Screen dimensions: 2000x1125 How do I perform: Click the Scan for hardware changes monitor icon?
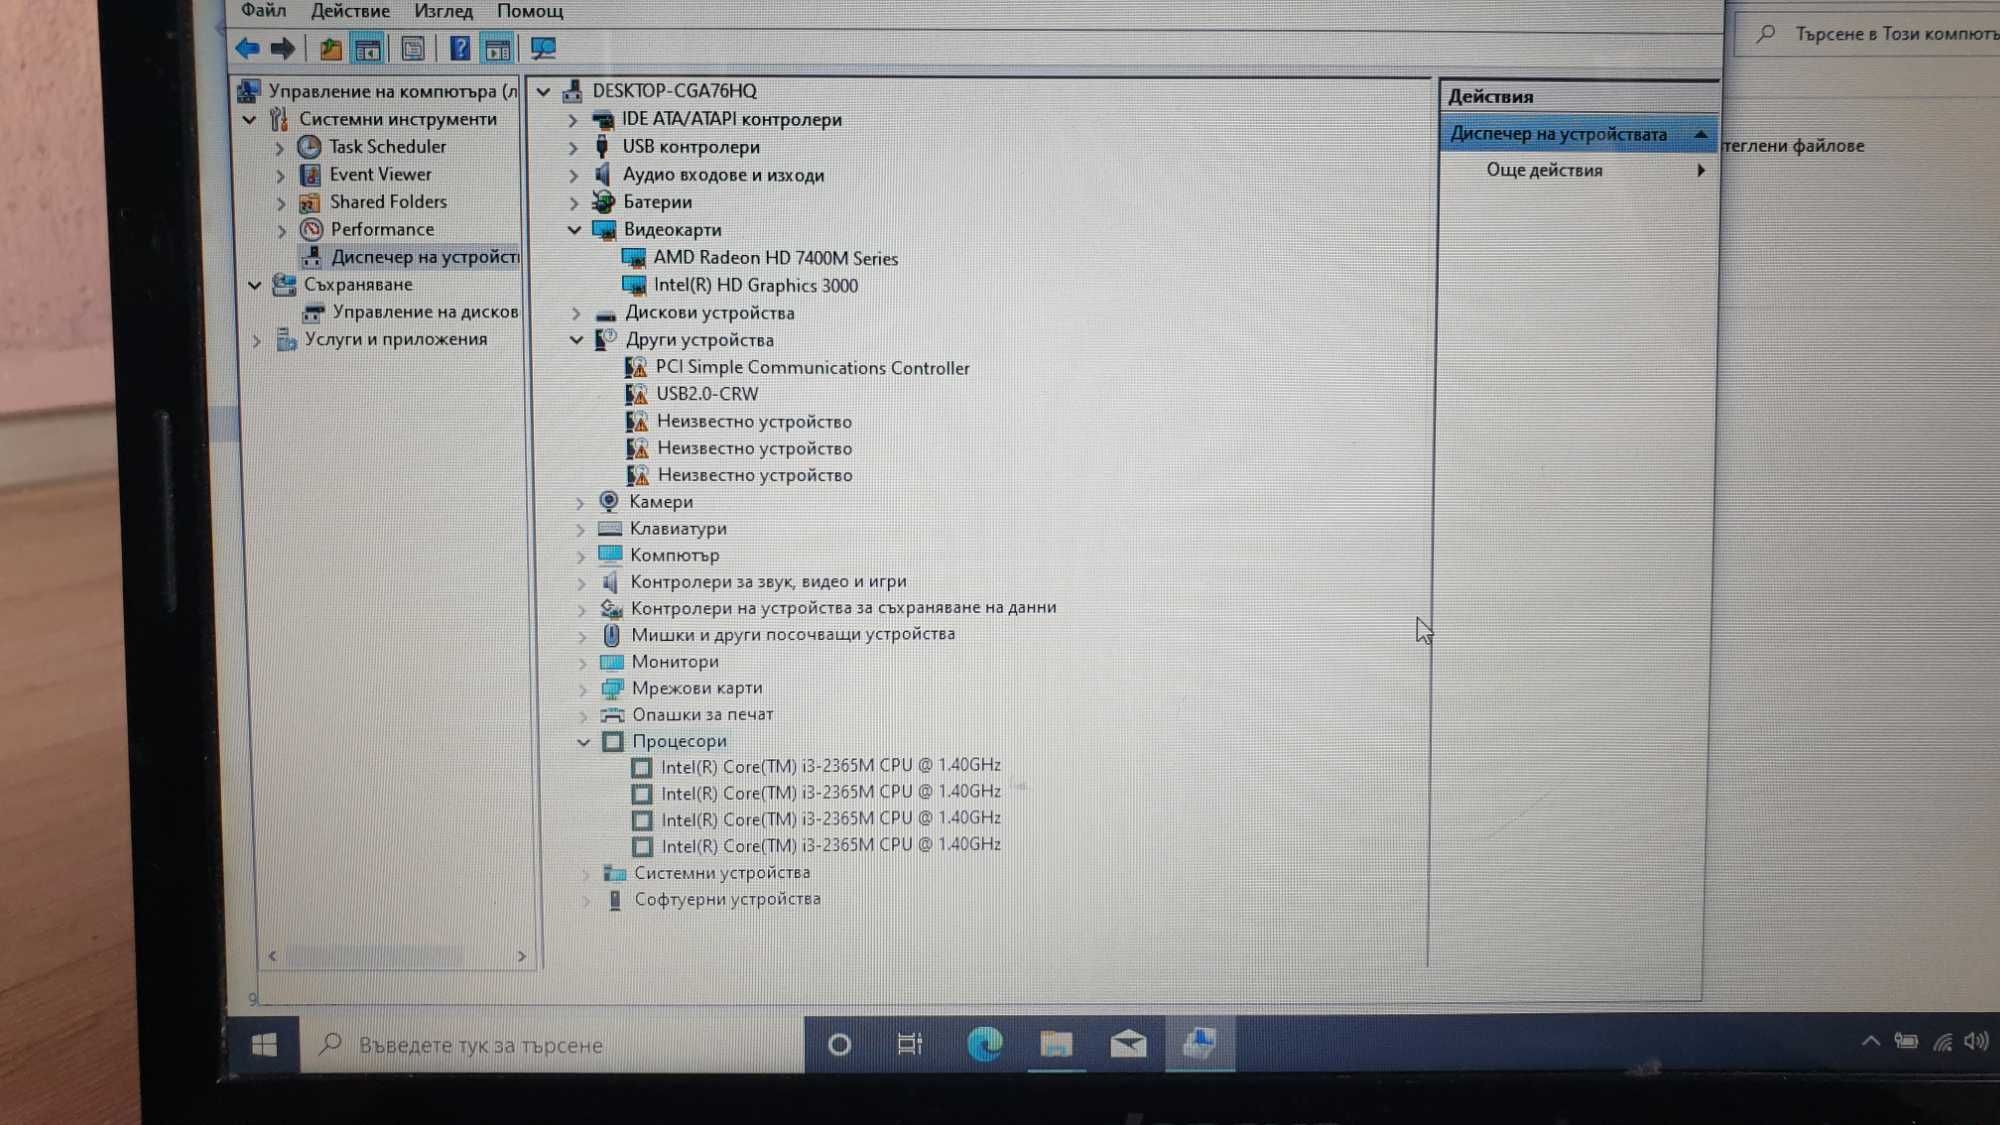(x=543, y=48)
